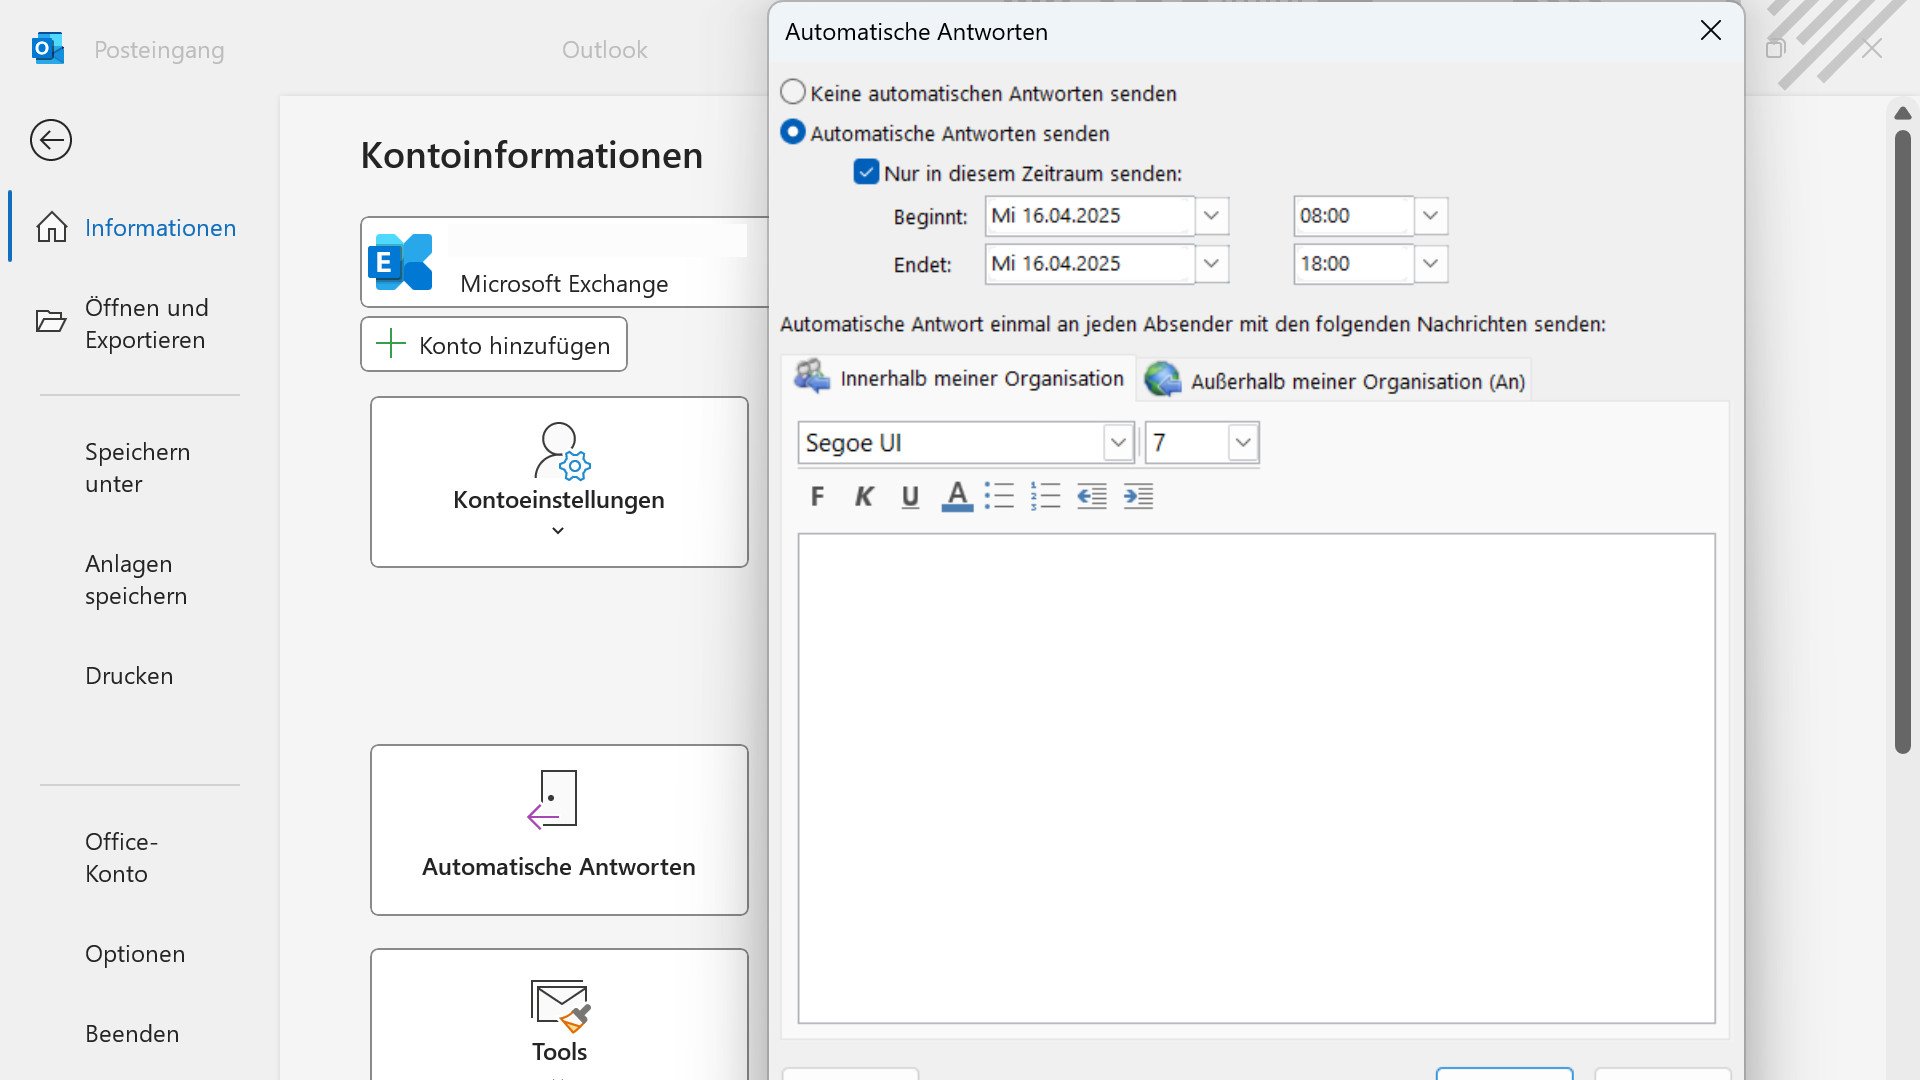Image resolution: width=1920 pixels, height=1080 pixels.
Task: Click the Segoe UI font name field
Action: 950,442
